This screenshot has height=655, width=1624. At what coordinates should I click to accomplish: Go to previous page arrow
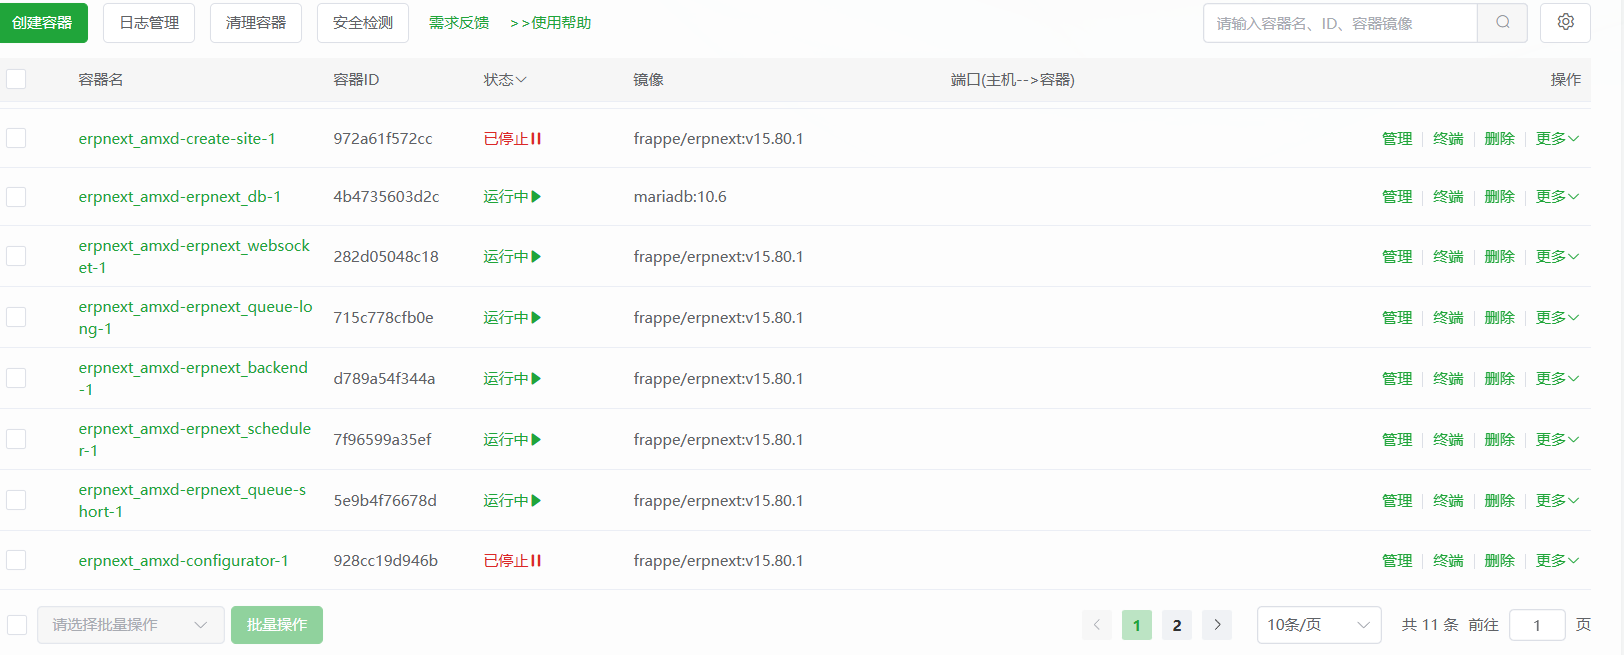point(1097,625)
